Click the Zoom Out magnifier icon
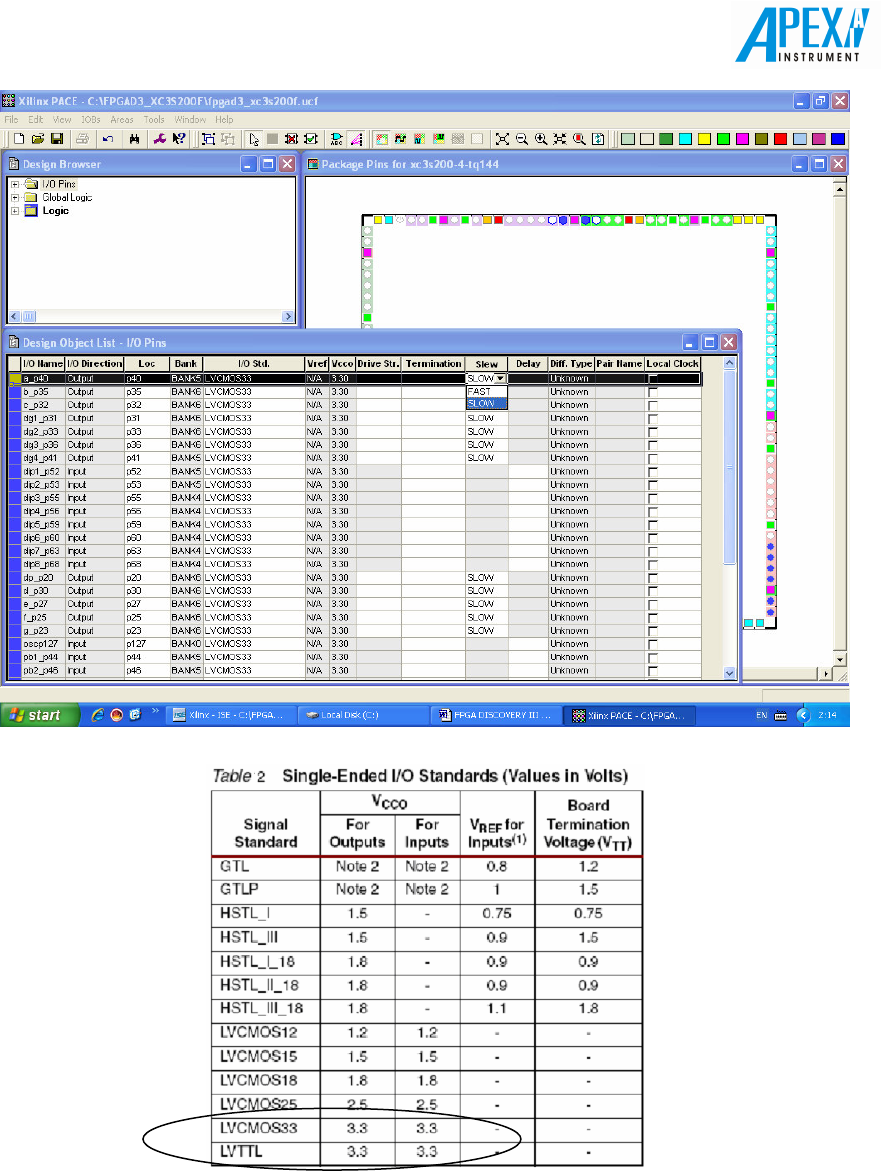881x1171 pixels. tap(522, 139)
